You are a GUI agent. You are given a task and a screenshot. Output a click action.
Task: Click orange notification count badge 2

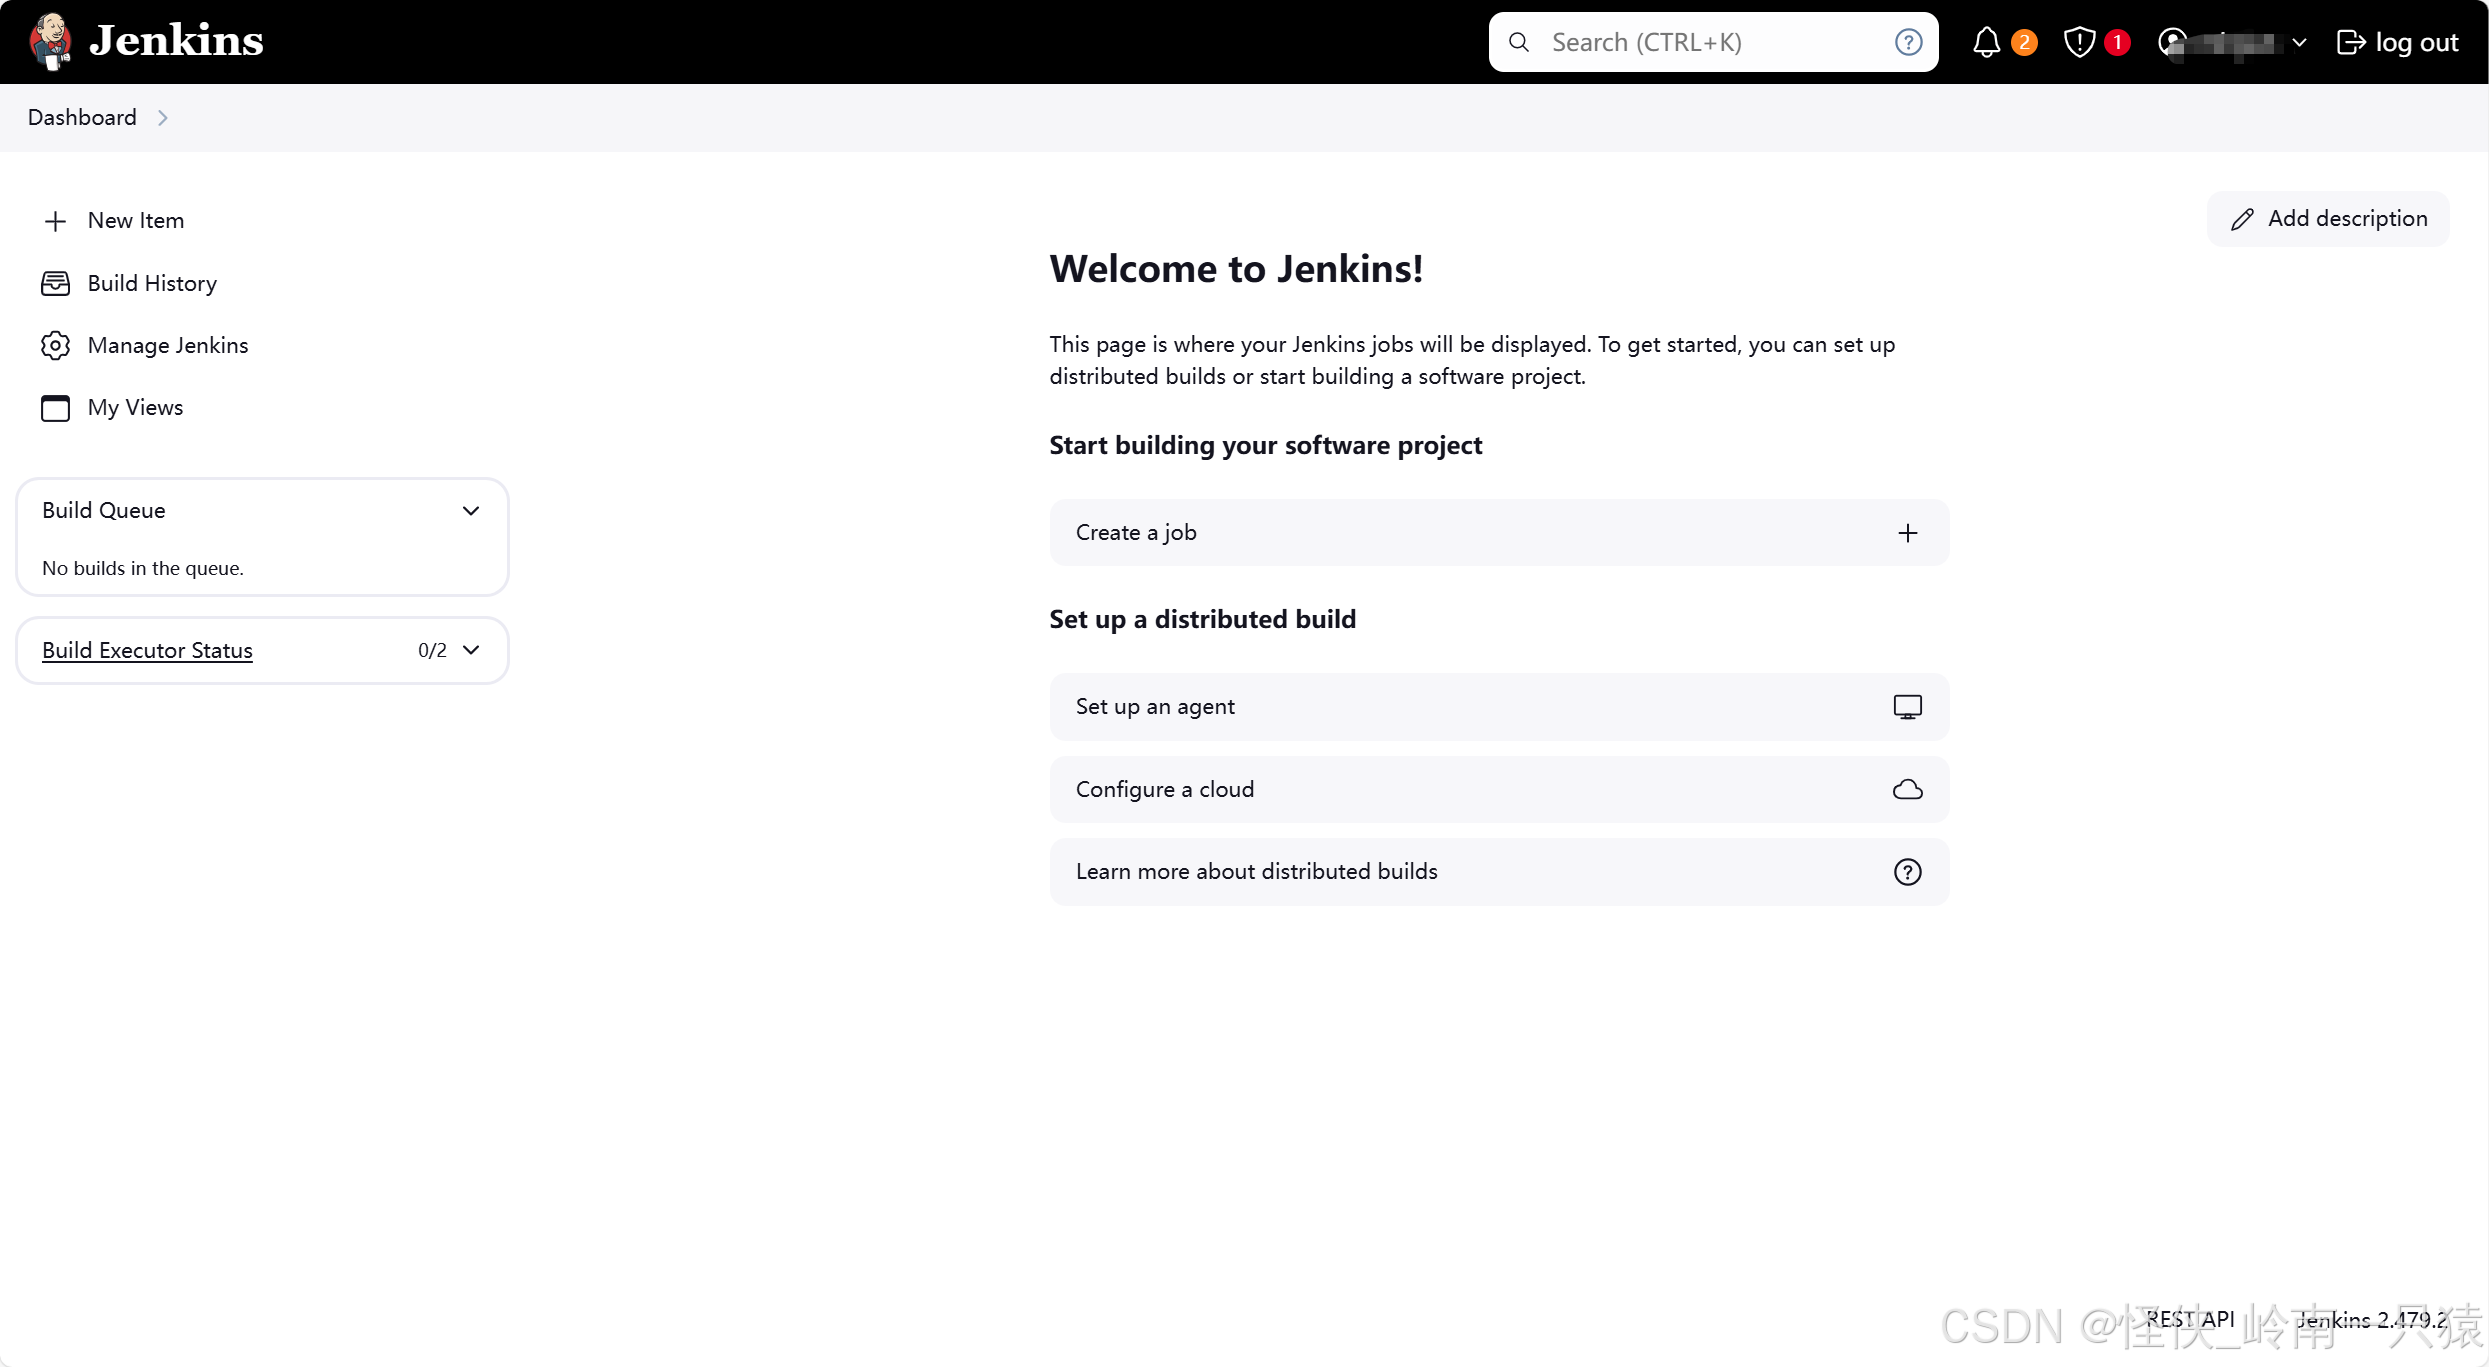click(2024, 42)
